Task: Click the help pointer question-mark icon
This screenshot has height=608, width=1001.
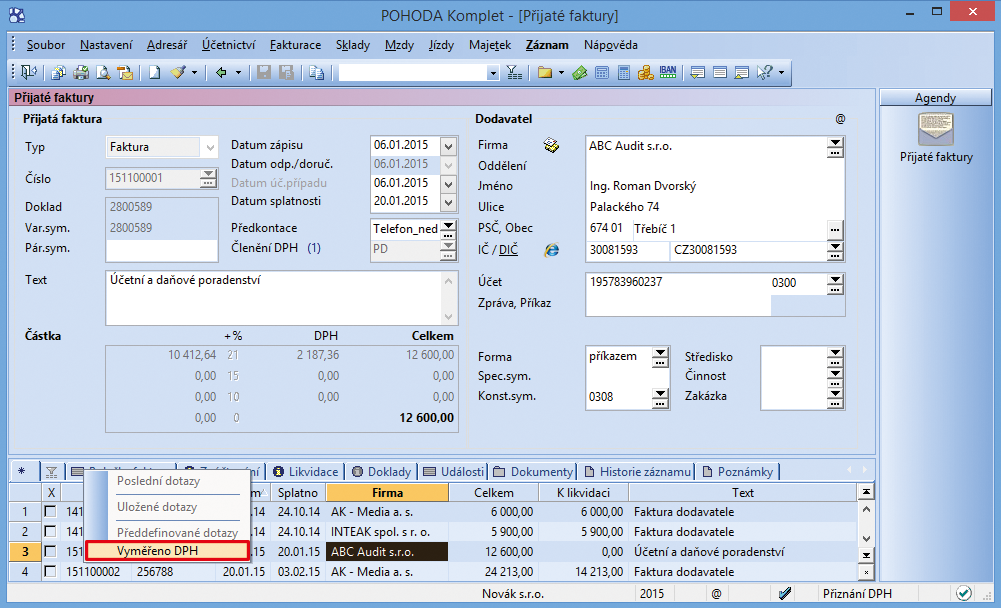Action: point(764,72)
